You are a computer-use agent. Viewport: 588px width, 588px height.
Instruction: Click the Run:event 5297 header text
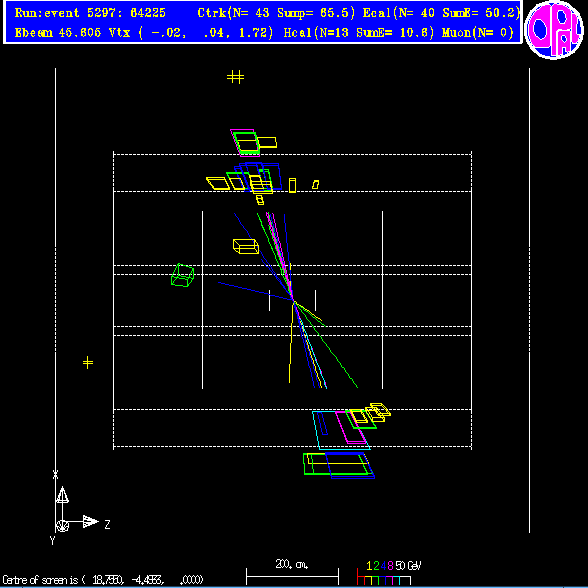pos(90,13)
